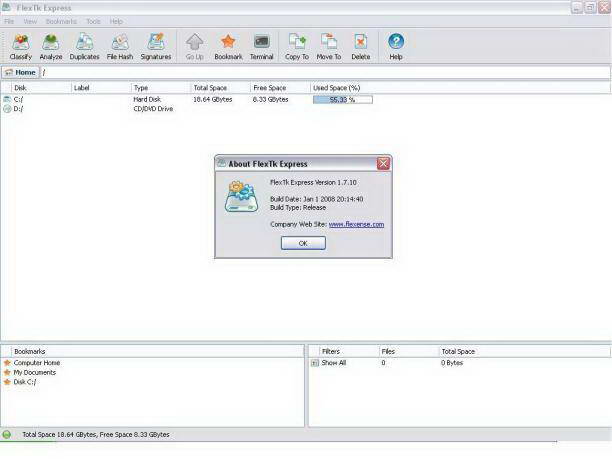Open the Tools menu
This screenshot has width=612, height=459.
coord(93,21)
